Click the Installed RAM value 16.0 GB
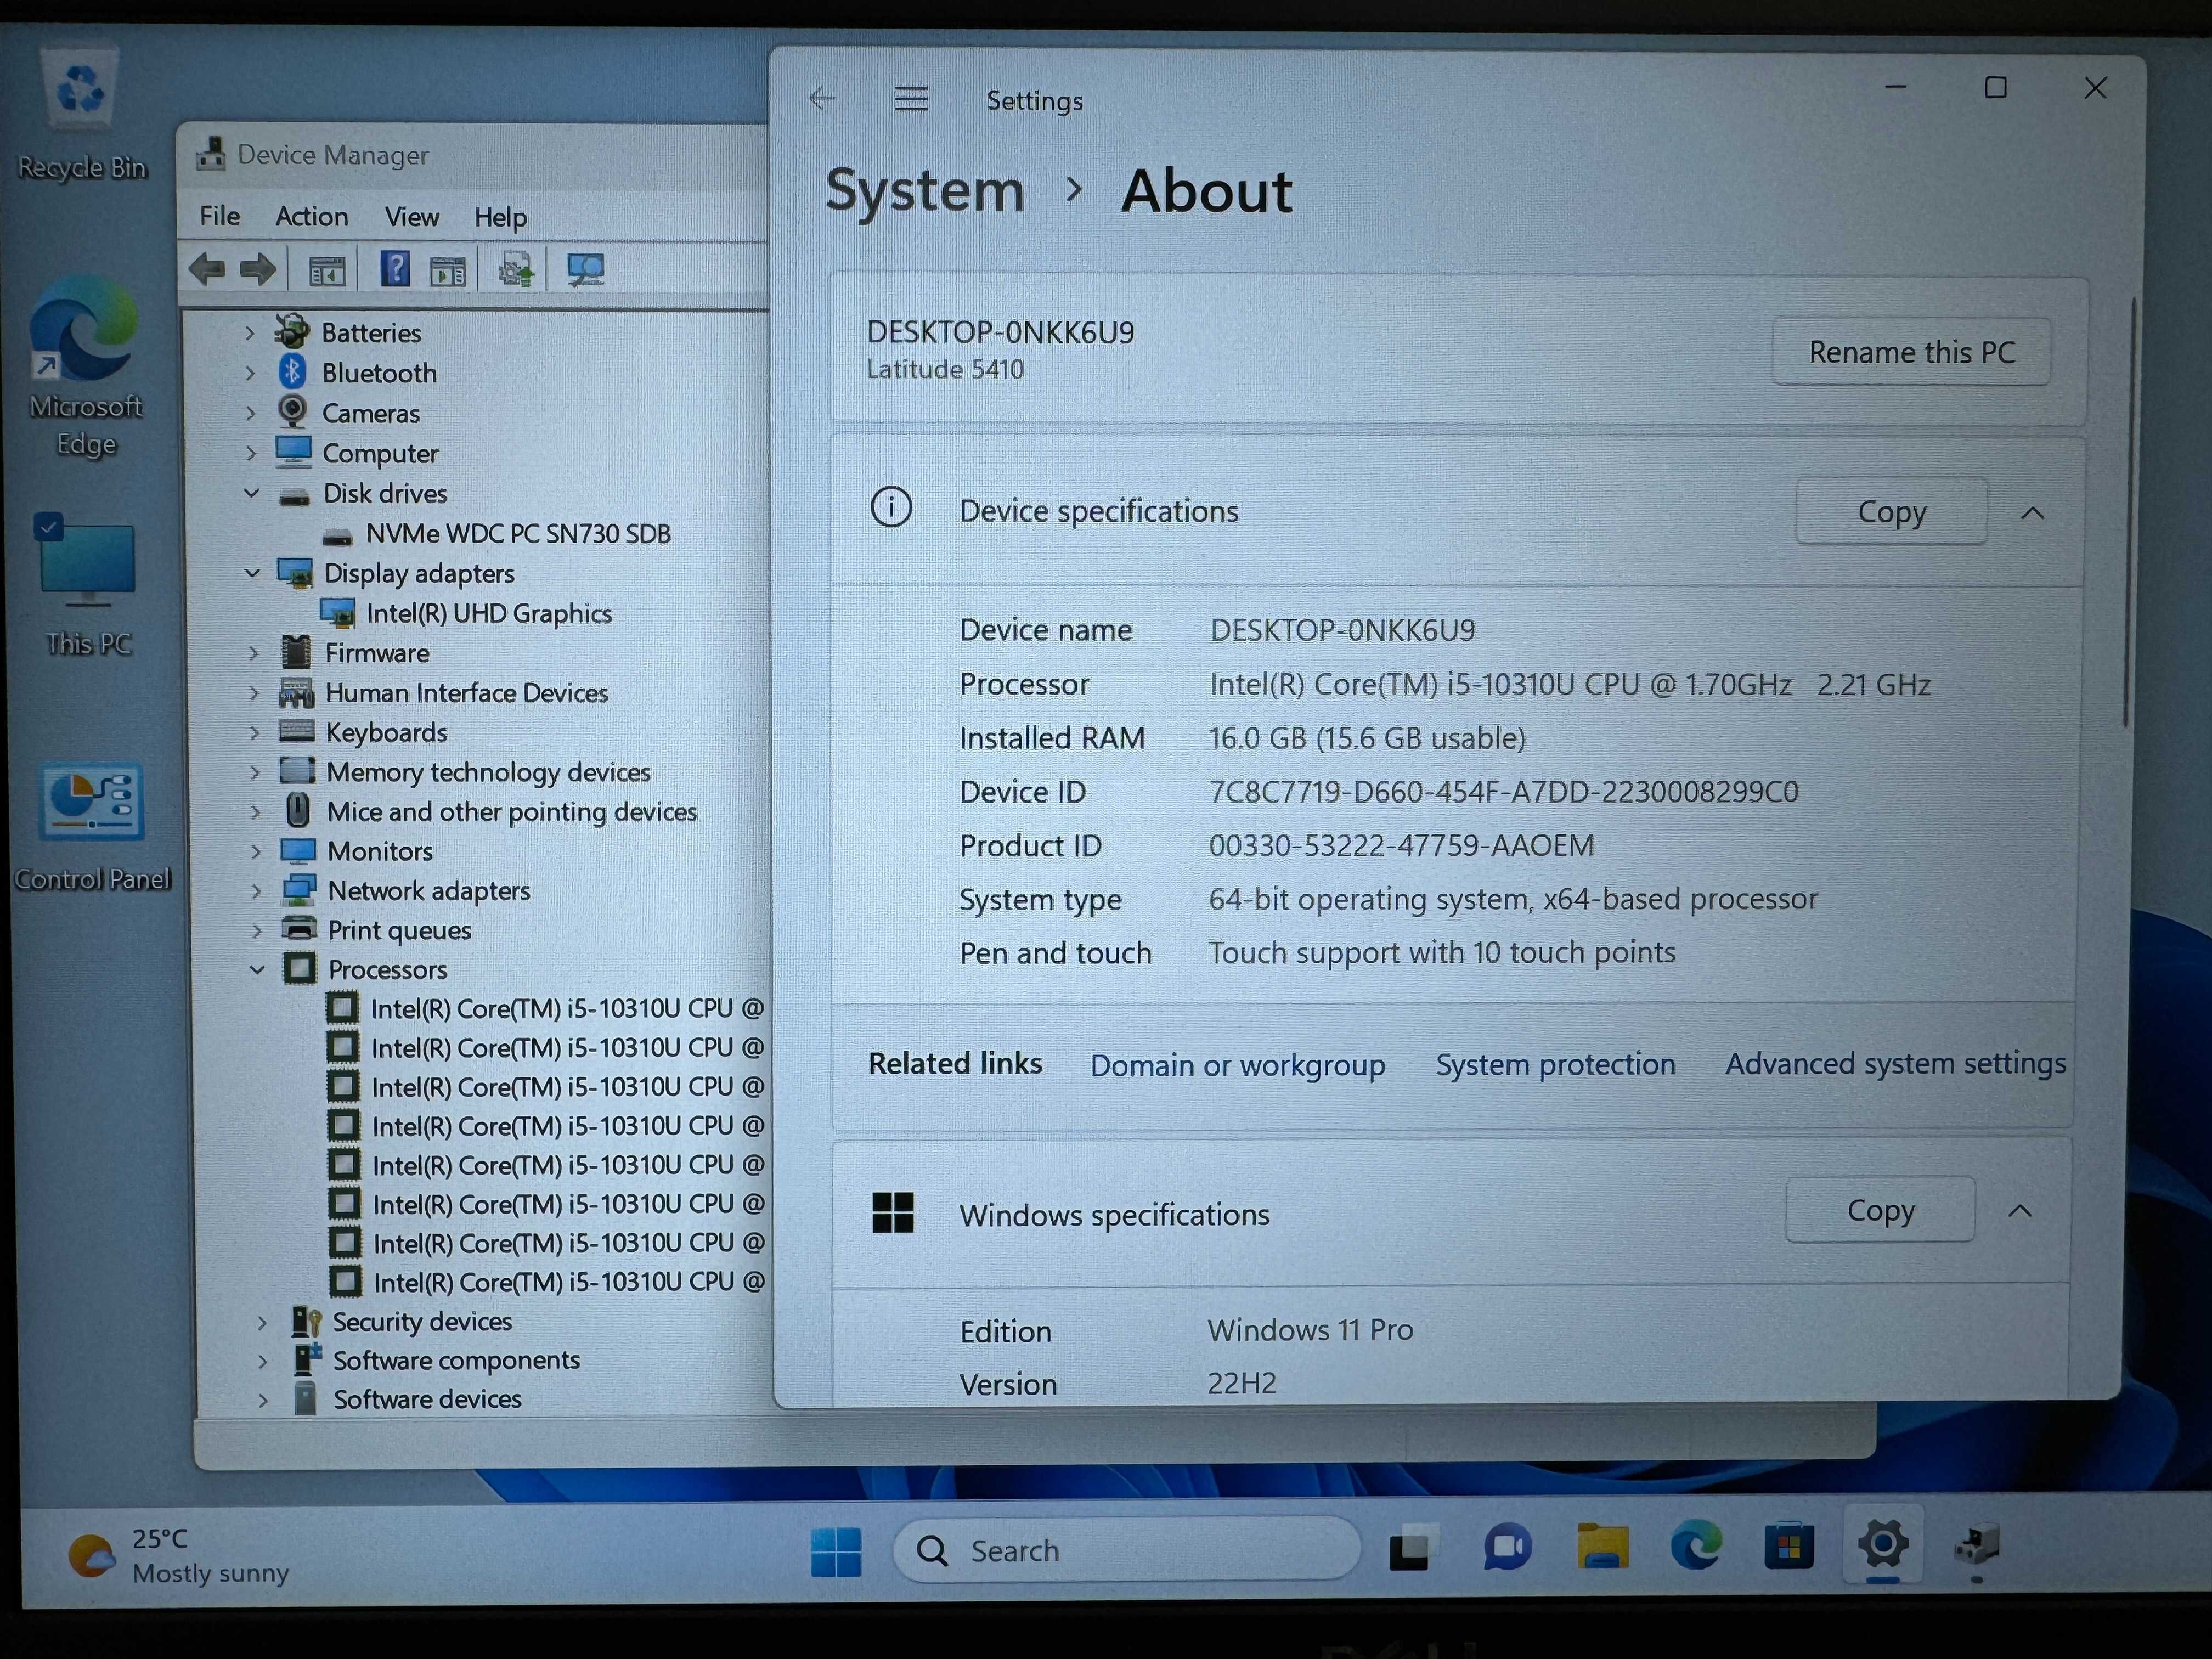Image resolution: width=2212 pixels, height=1659 pixels. click(x=1367, y=738)
